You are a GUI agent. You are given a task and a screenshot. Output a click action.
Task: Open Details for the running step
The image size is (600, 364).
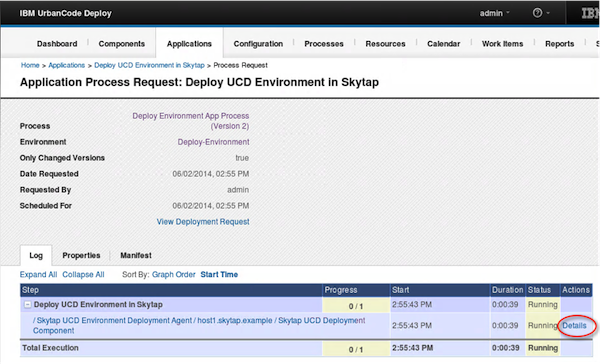tap(574, 325)
